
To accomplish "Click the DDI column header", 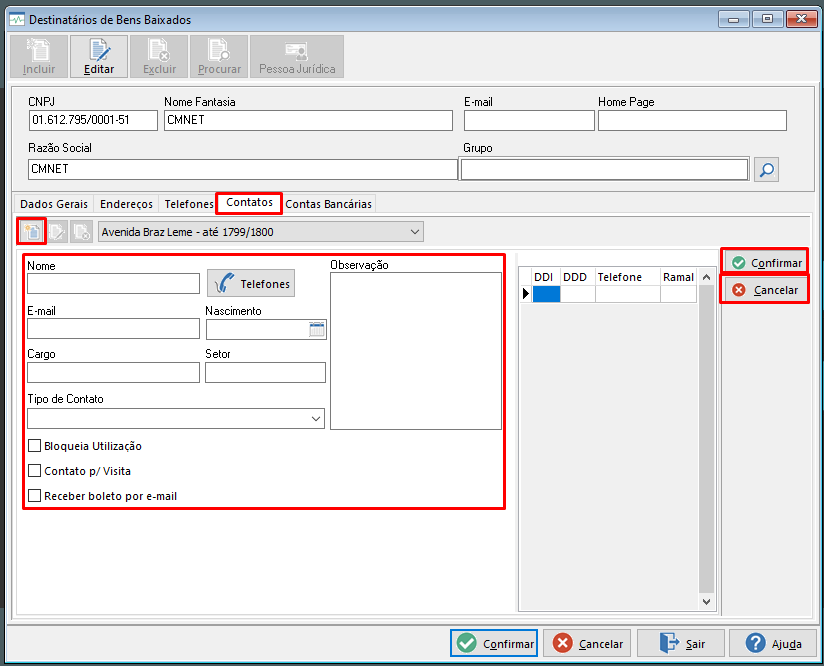I will click(545, 277).
